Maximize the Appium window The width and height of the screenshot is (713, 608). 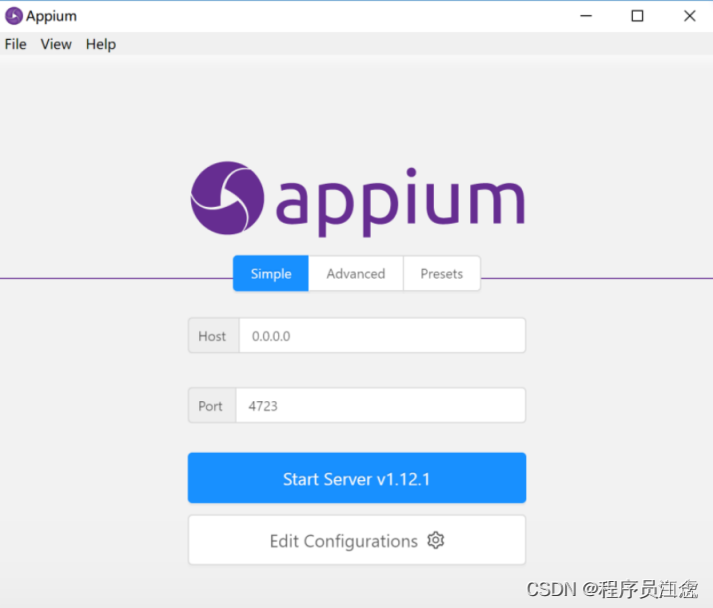click(x=638, y=16)
